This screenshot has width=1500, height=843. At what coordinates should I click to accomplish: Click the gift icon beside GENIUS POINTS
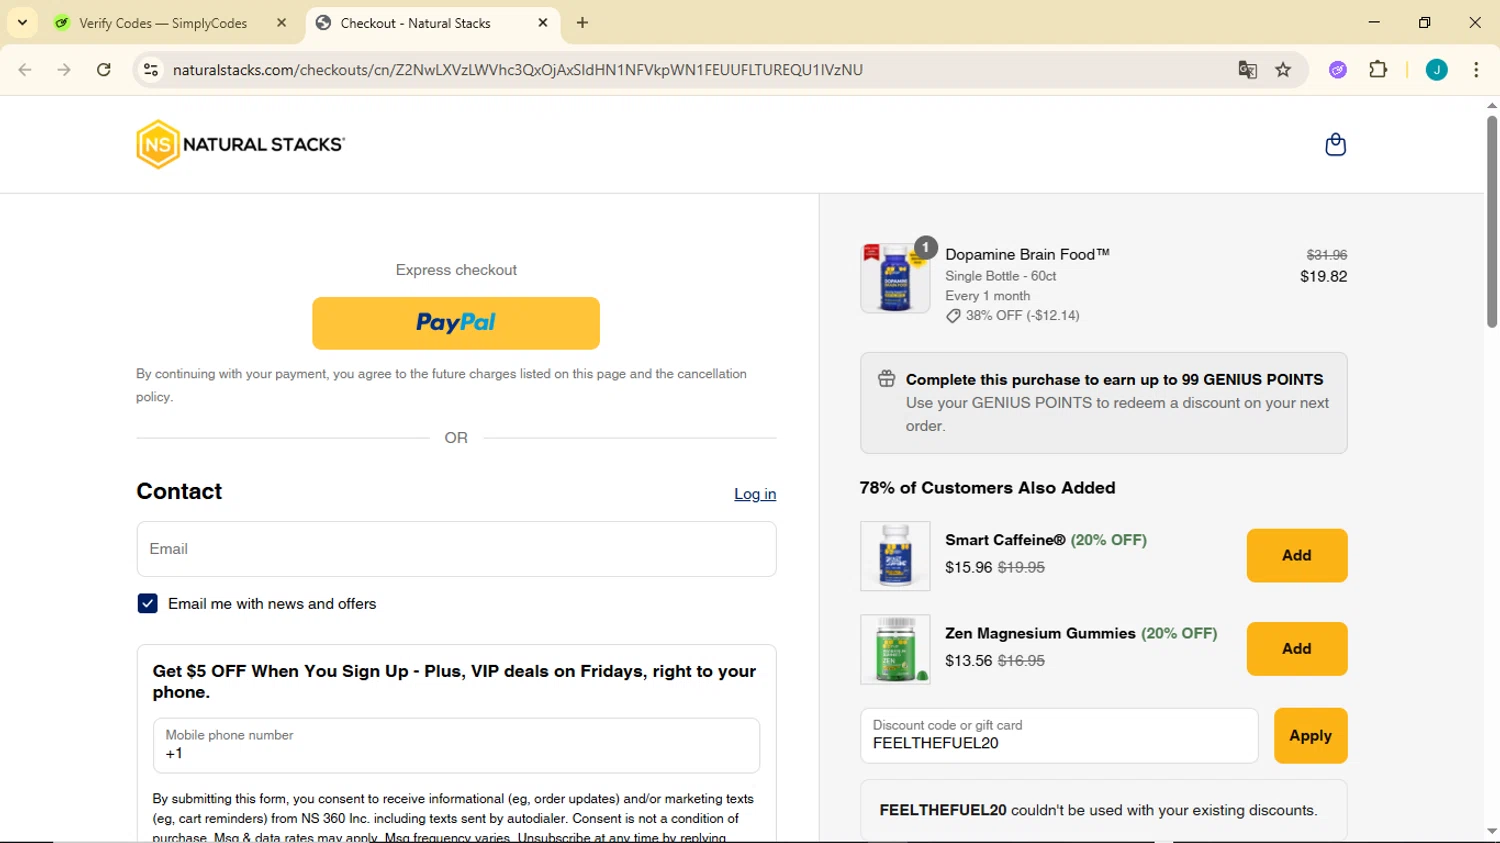(886, 379)
